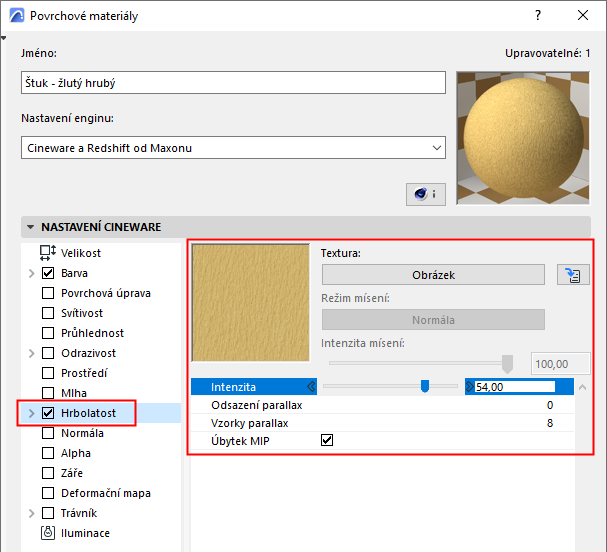The height and width of the screenshot is (552, 607).
Task: Click the Obrázek texture button
Action: (433, 275)
